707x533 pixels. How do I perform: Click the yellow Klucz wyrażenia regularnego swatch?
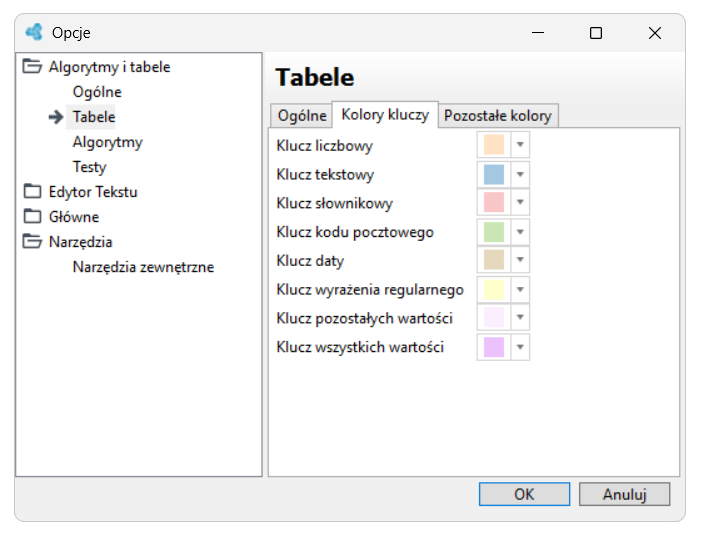click(x=494, y=289)
